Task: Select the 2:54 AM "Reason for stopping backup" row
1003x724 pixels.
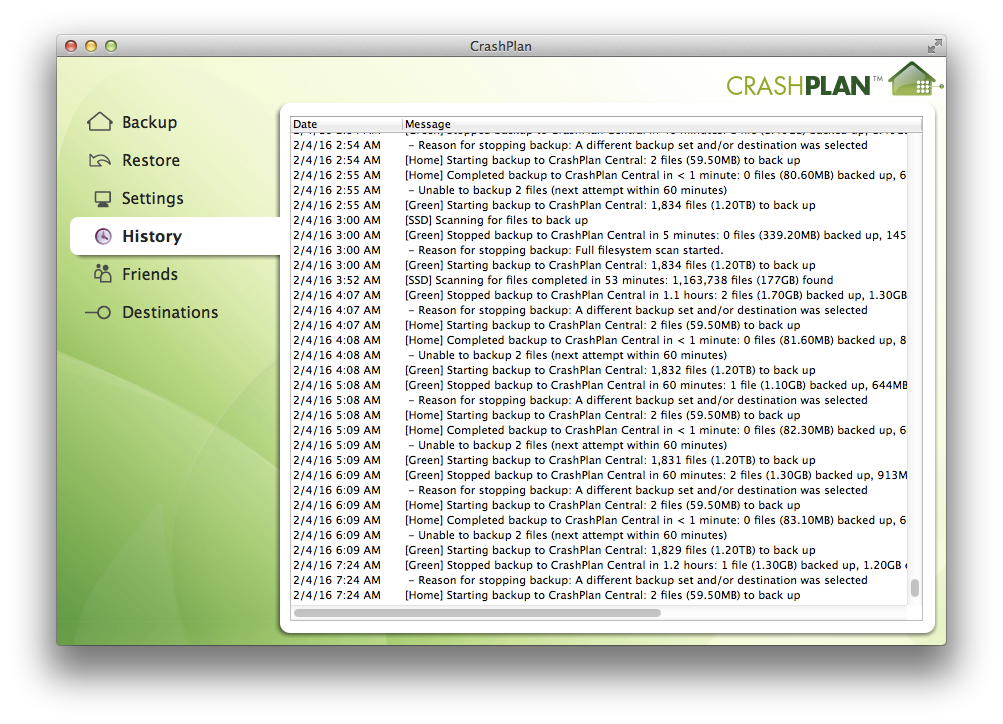Action: (x=599, y=145)
